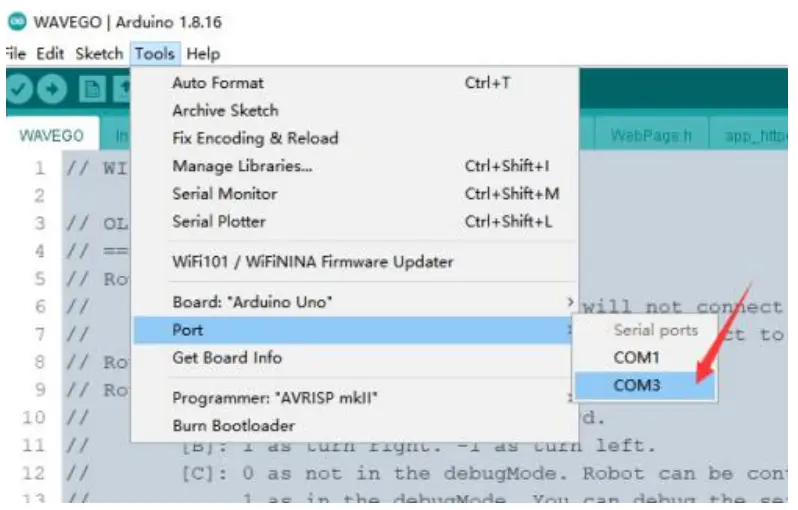Click Get Board Info entry
Screen dimensions: 798x510
(227, 357)
